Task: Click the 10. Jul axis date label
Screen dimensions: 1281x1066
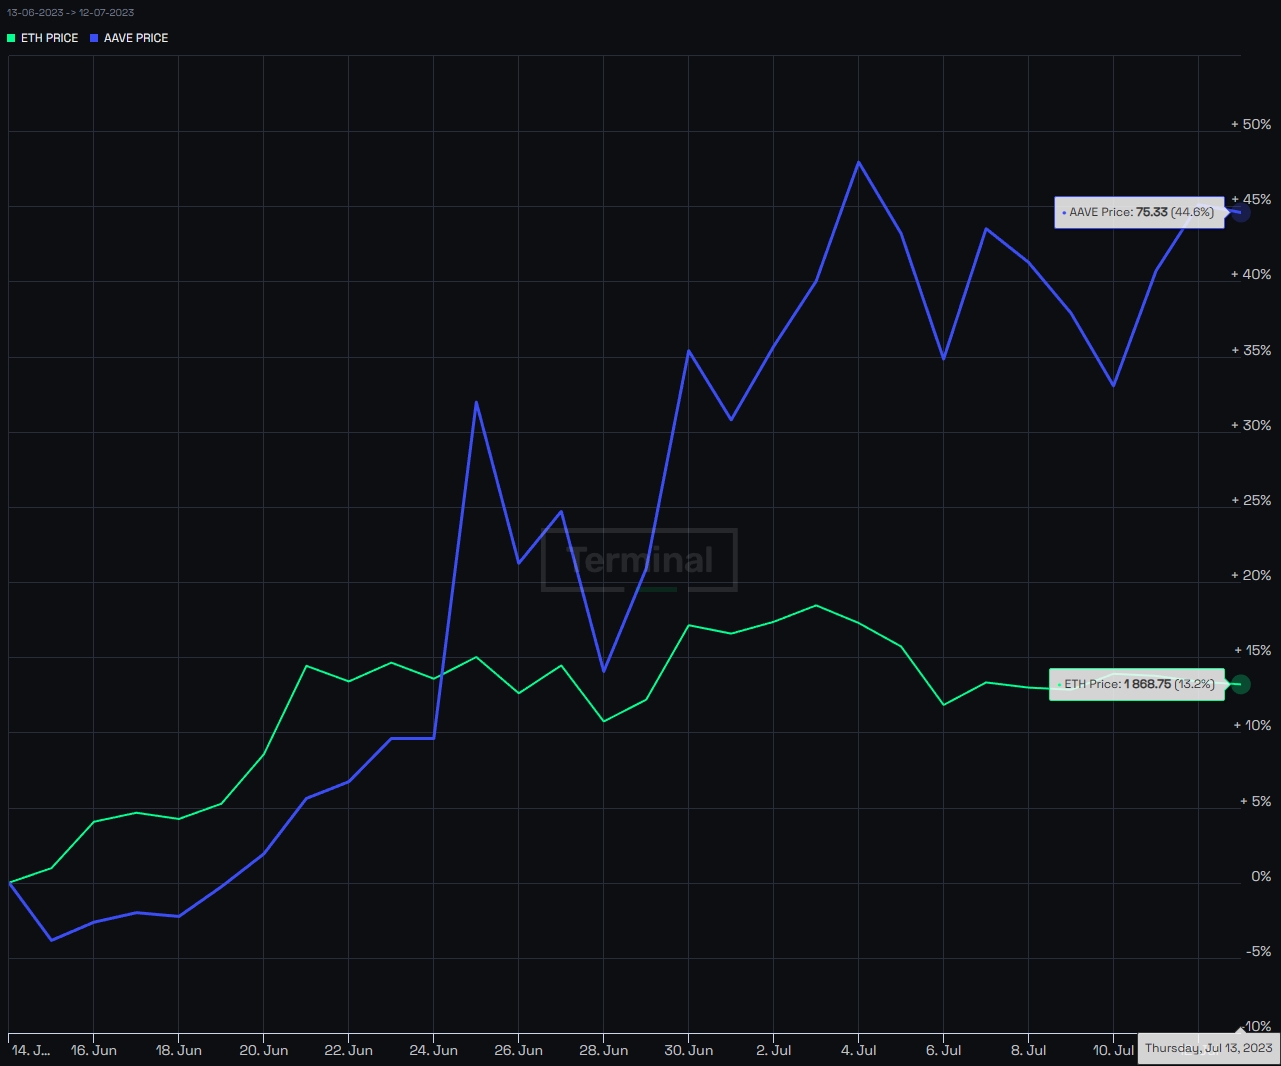Action: click(1113, 1050)
